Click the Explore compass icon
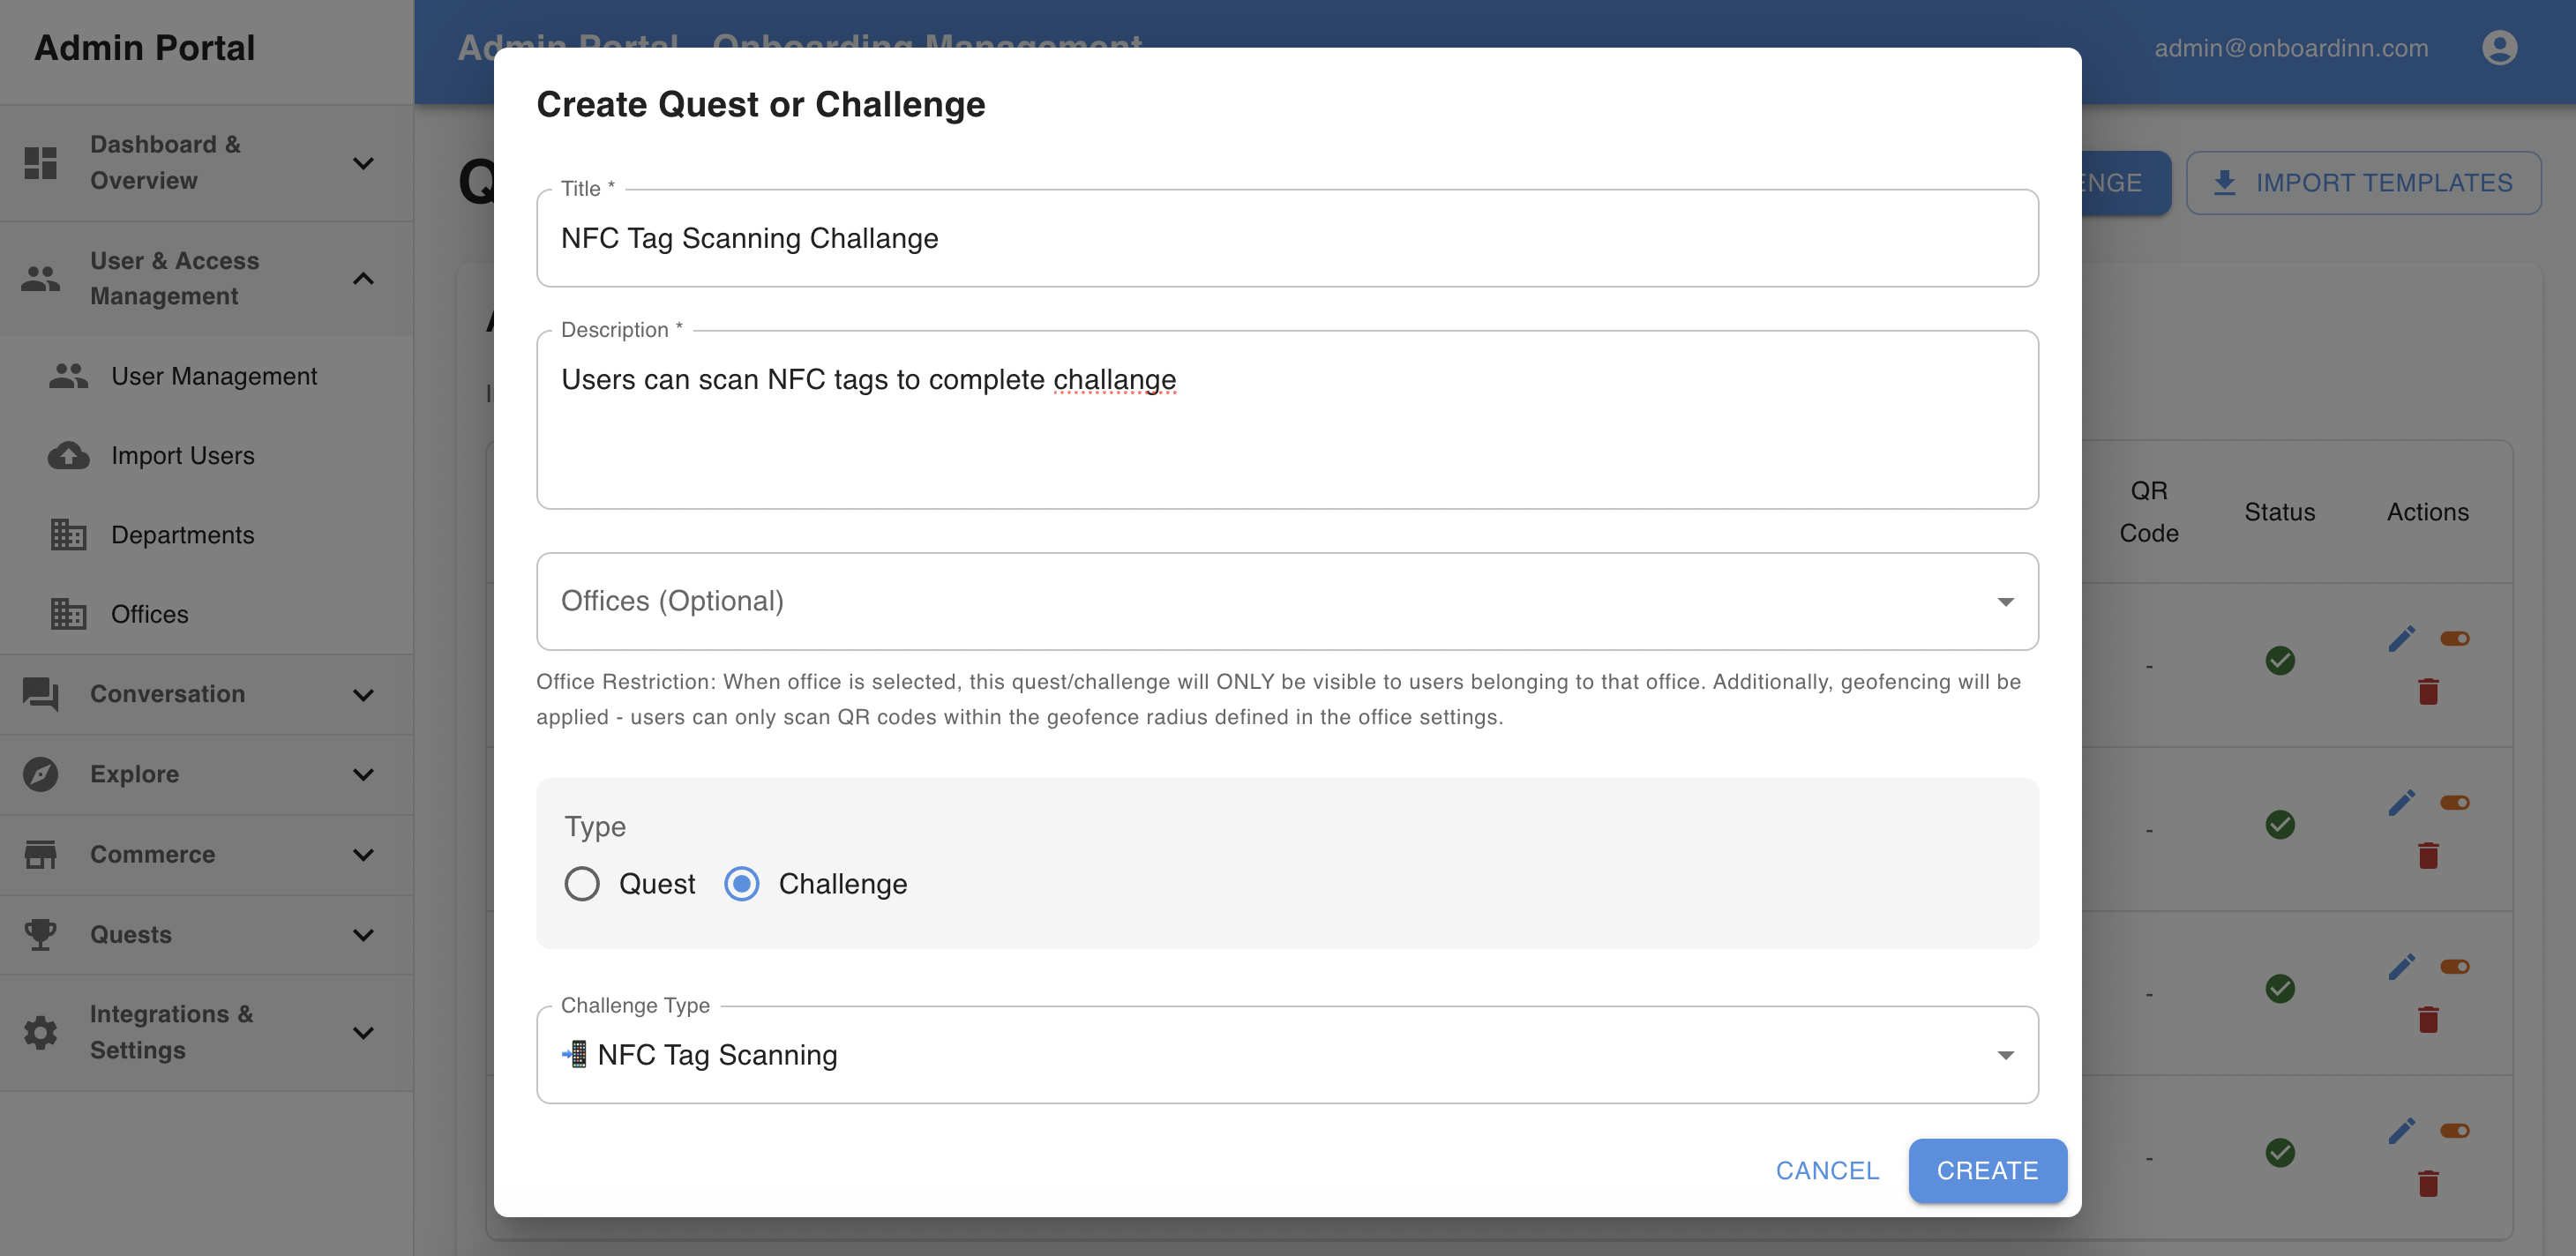2576x1256 pixels. (x=41, y=774)
